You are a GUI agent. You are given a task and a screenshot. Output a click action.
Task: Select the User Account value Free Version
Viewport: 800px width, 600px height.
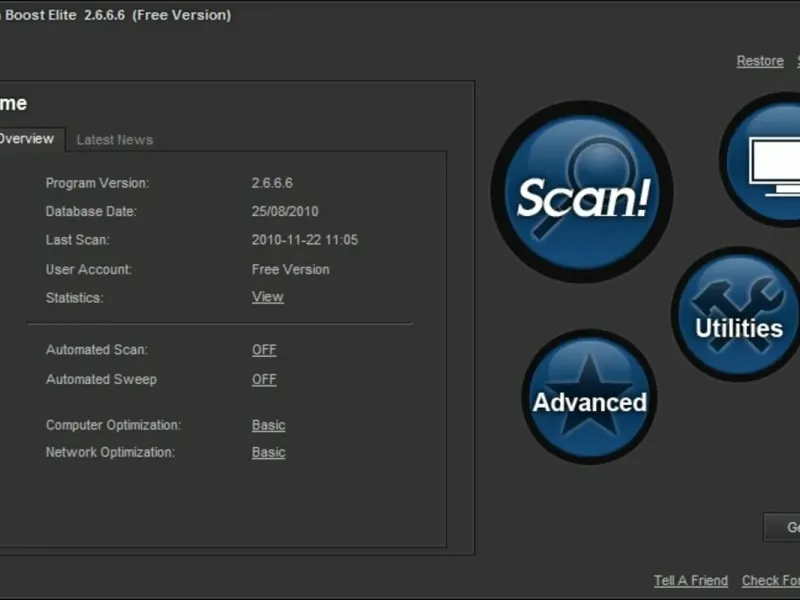point(290,269)
